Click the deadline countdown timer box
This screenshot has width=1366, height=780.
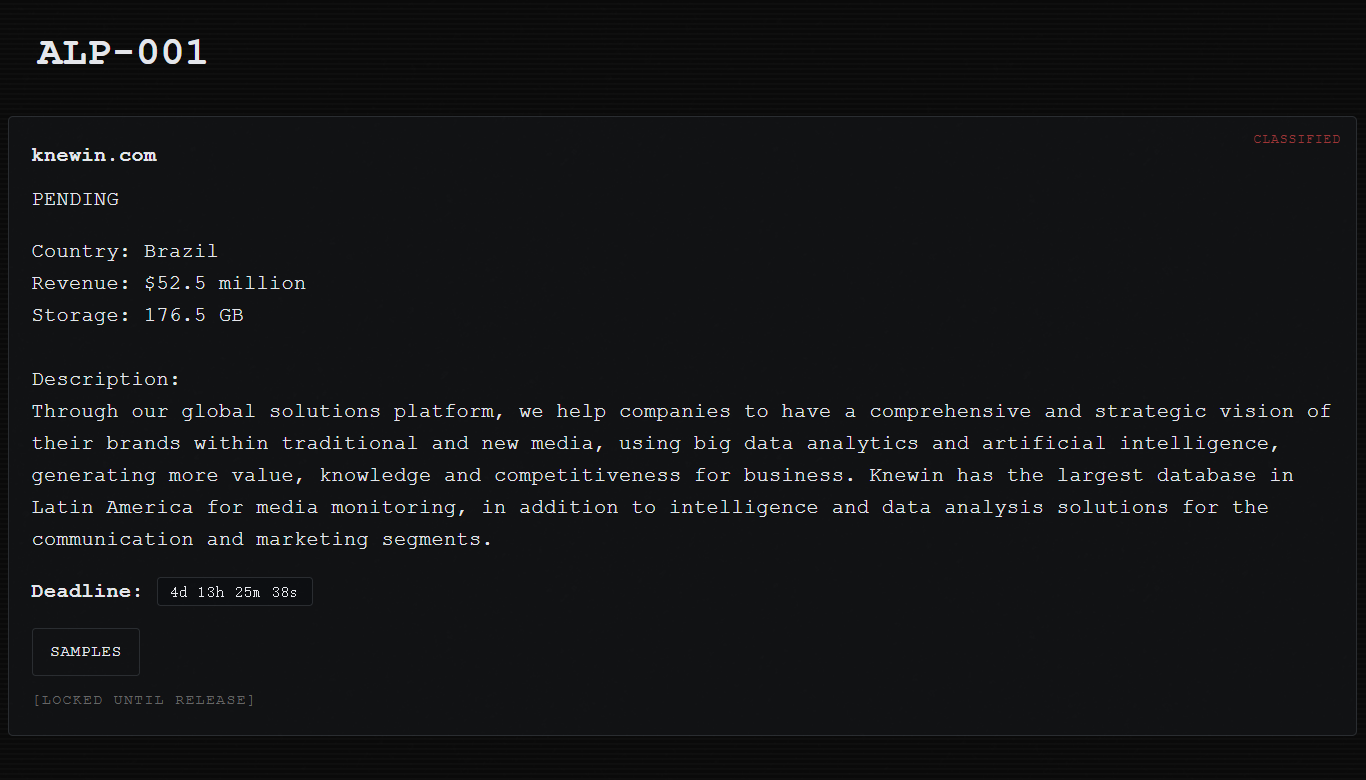click(x=234, y=592)
